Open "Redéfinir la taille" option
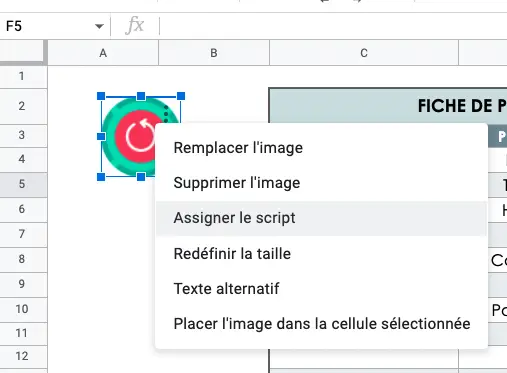 [321, 254]
